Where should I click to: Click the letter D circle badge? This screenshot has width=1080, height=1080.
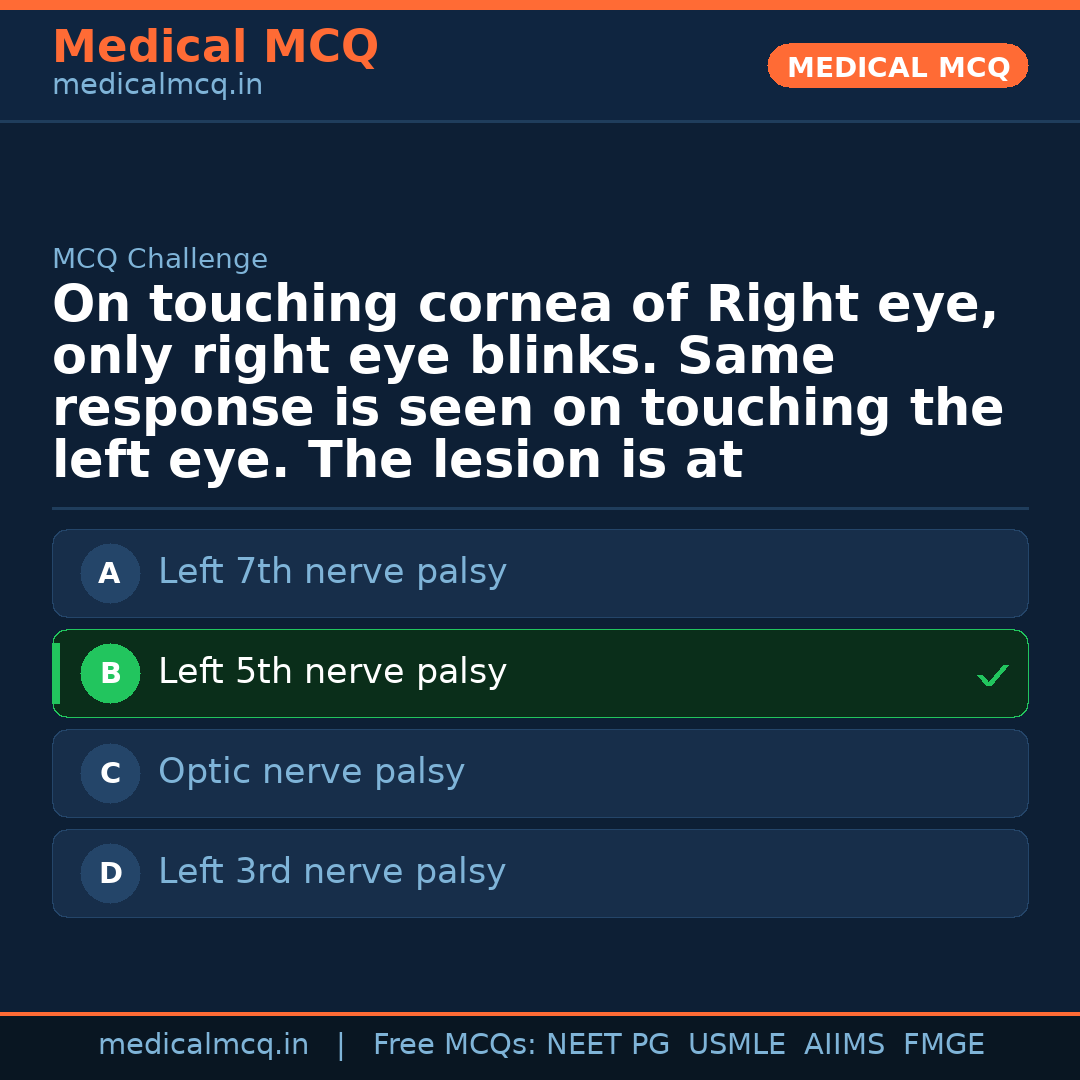[110, 873]
